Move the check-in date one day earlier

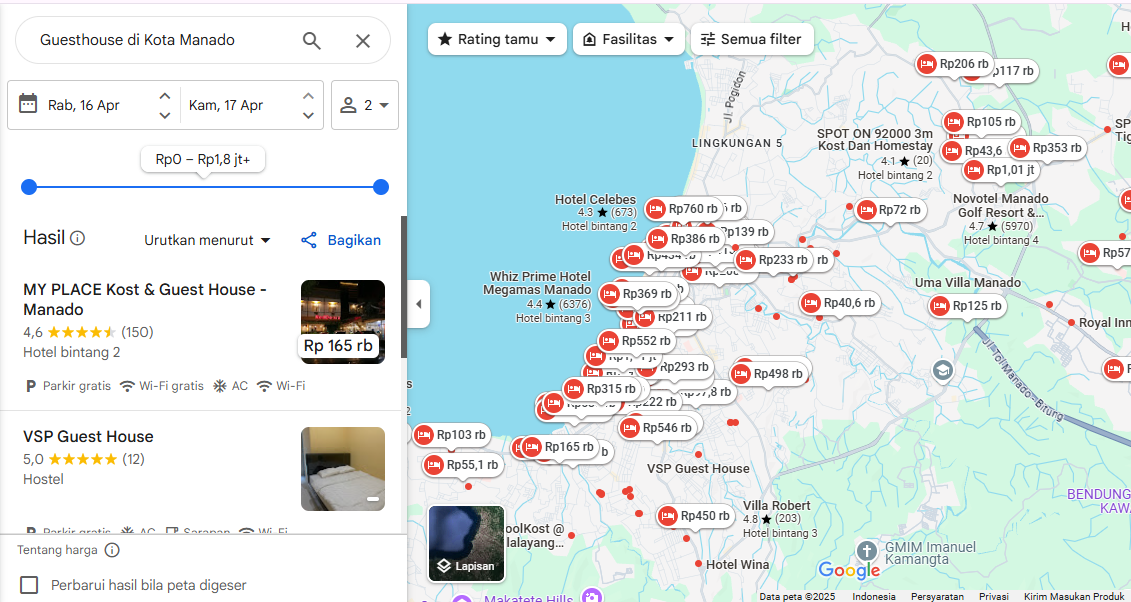pos(164,115)
